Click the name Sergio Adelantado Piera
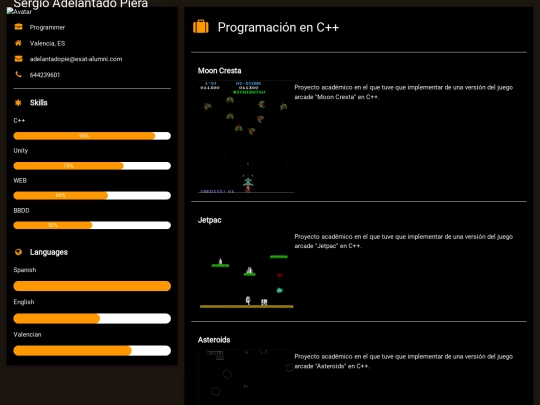 point(81,4)
